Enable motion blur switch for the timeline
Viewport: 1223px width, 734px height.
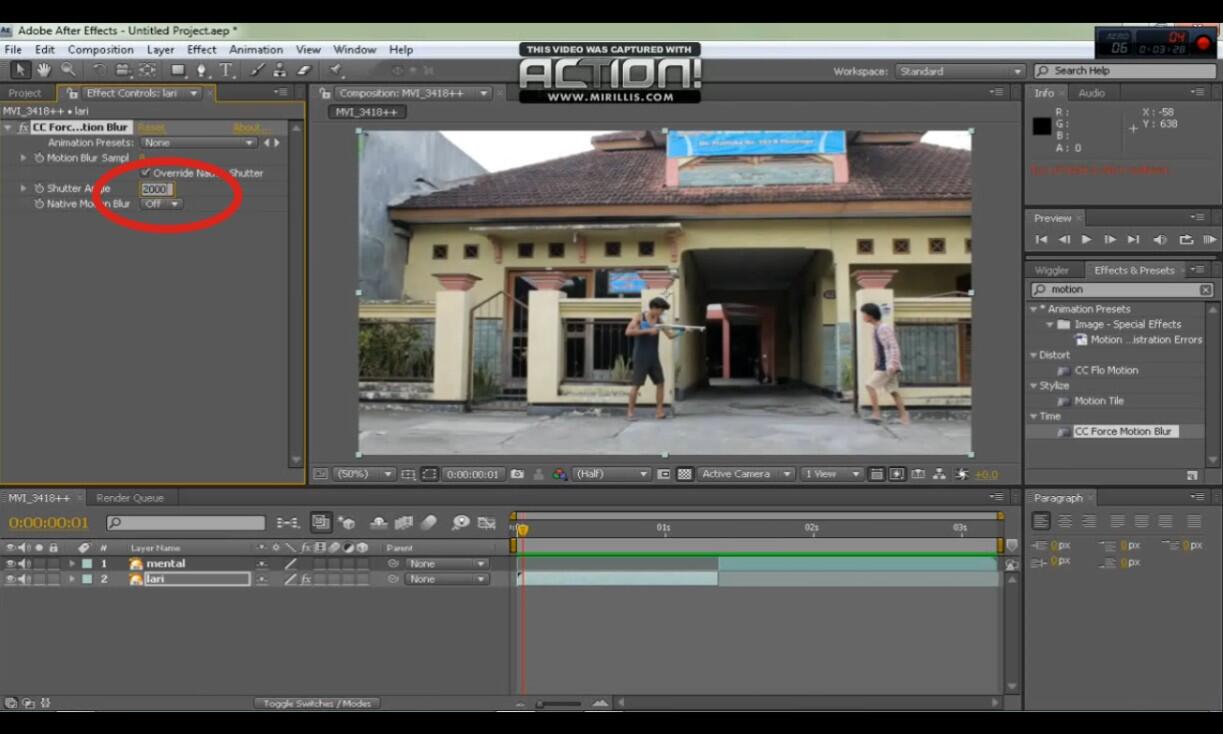[x=428, y=522]
